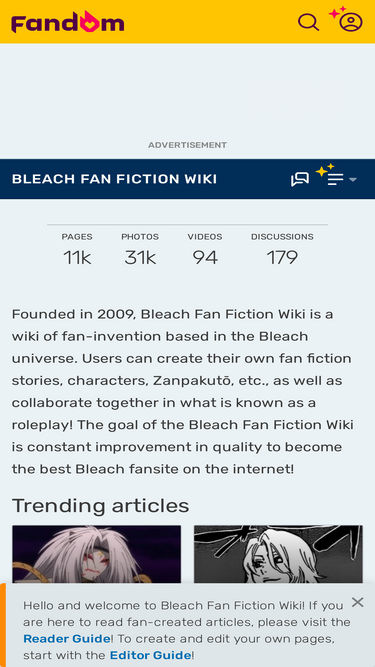This screenshot has height=667, width=375.
Task: Expand the wiki menu dropdown arrow
Action: coord(352,180)
